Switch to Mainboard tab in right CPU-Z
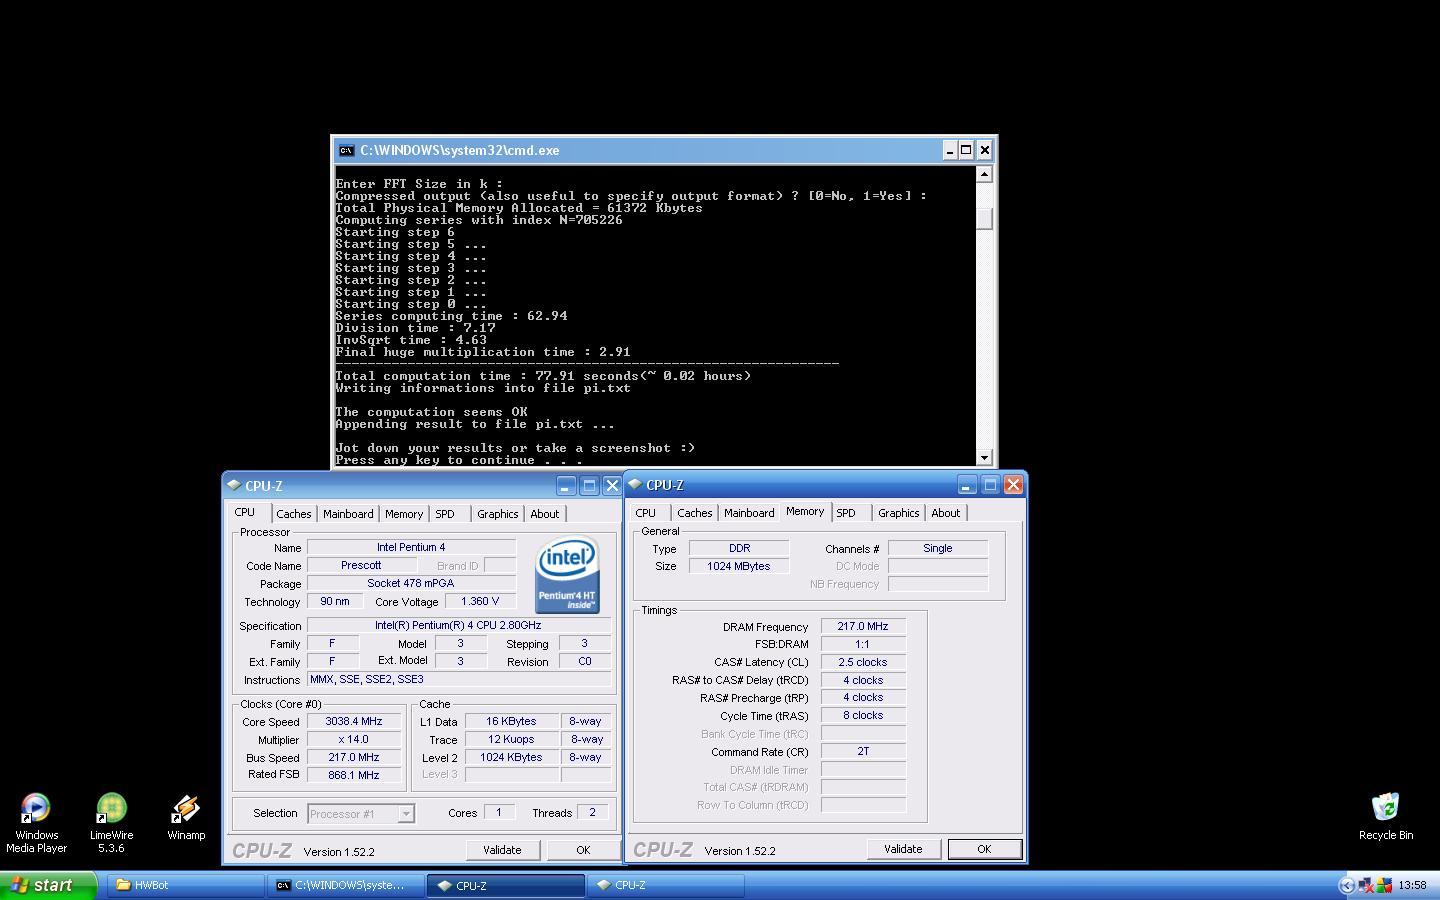This screenshot has height=900, width=1440. tap(749, 513)
